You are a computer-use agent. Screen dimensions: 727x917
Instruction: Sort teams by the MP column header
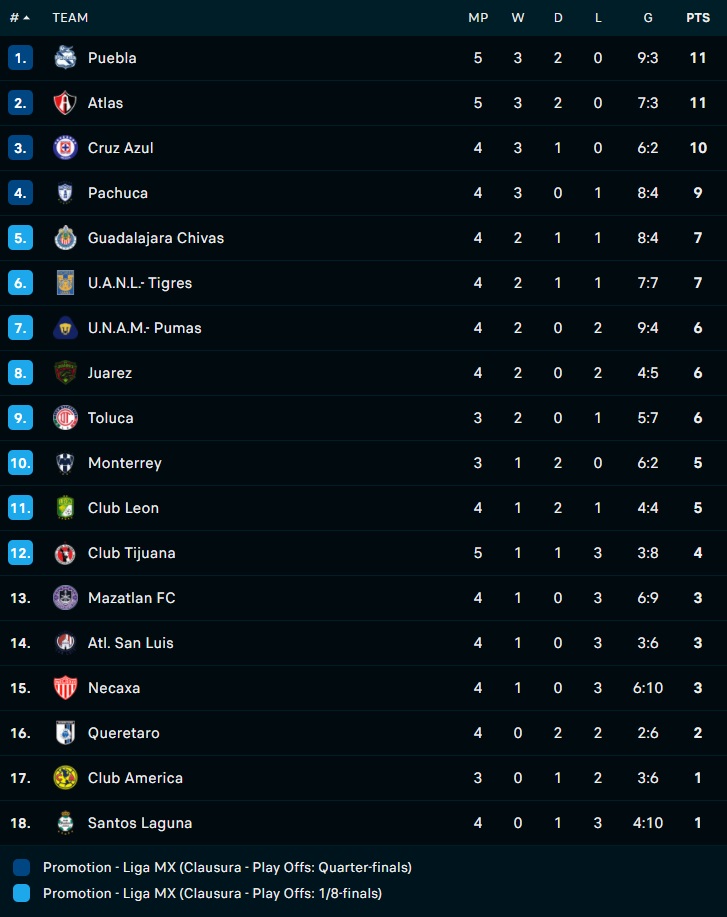(478, 17)
